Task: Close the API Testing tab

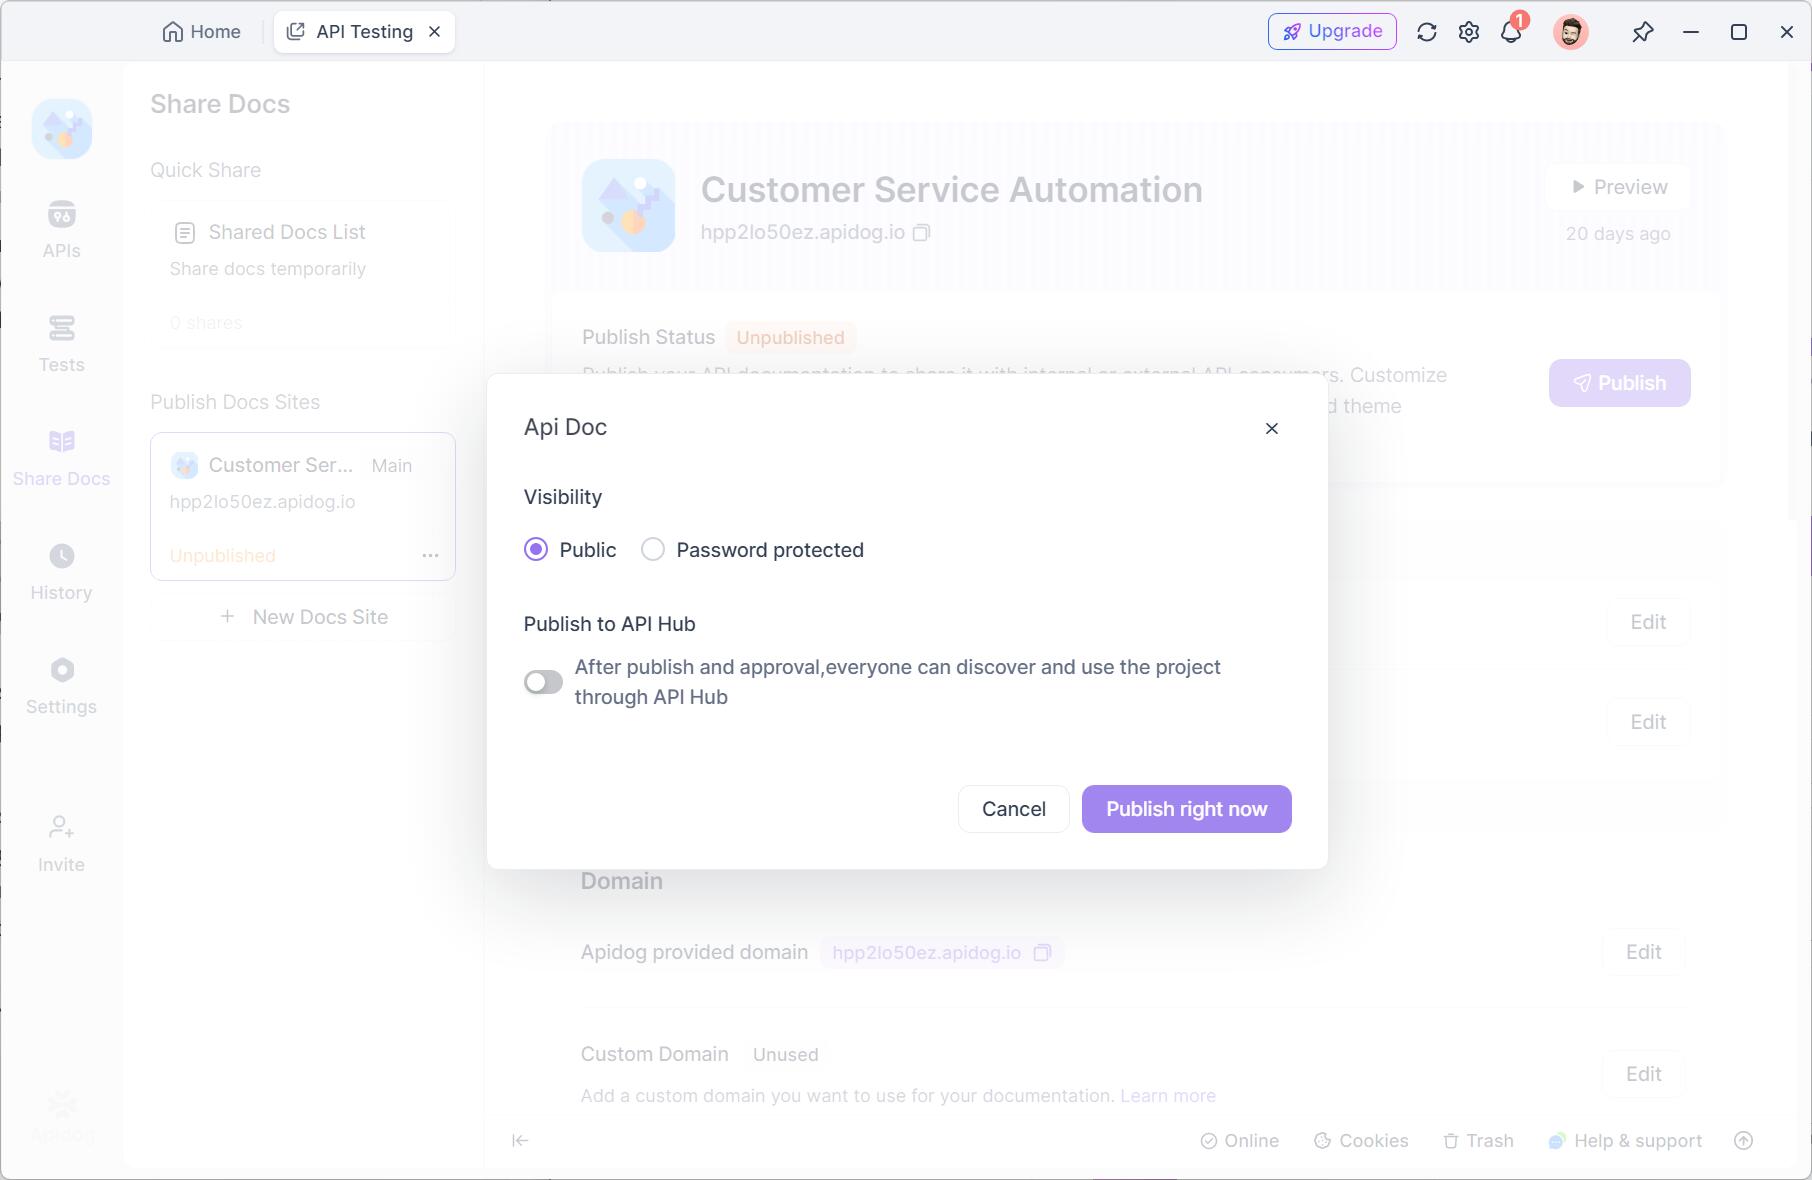Action: [435, 32]
